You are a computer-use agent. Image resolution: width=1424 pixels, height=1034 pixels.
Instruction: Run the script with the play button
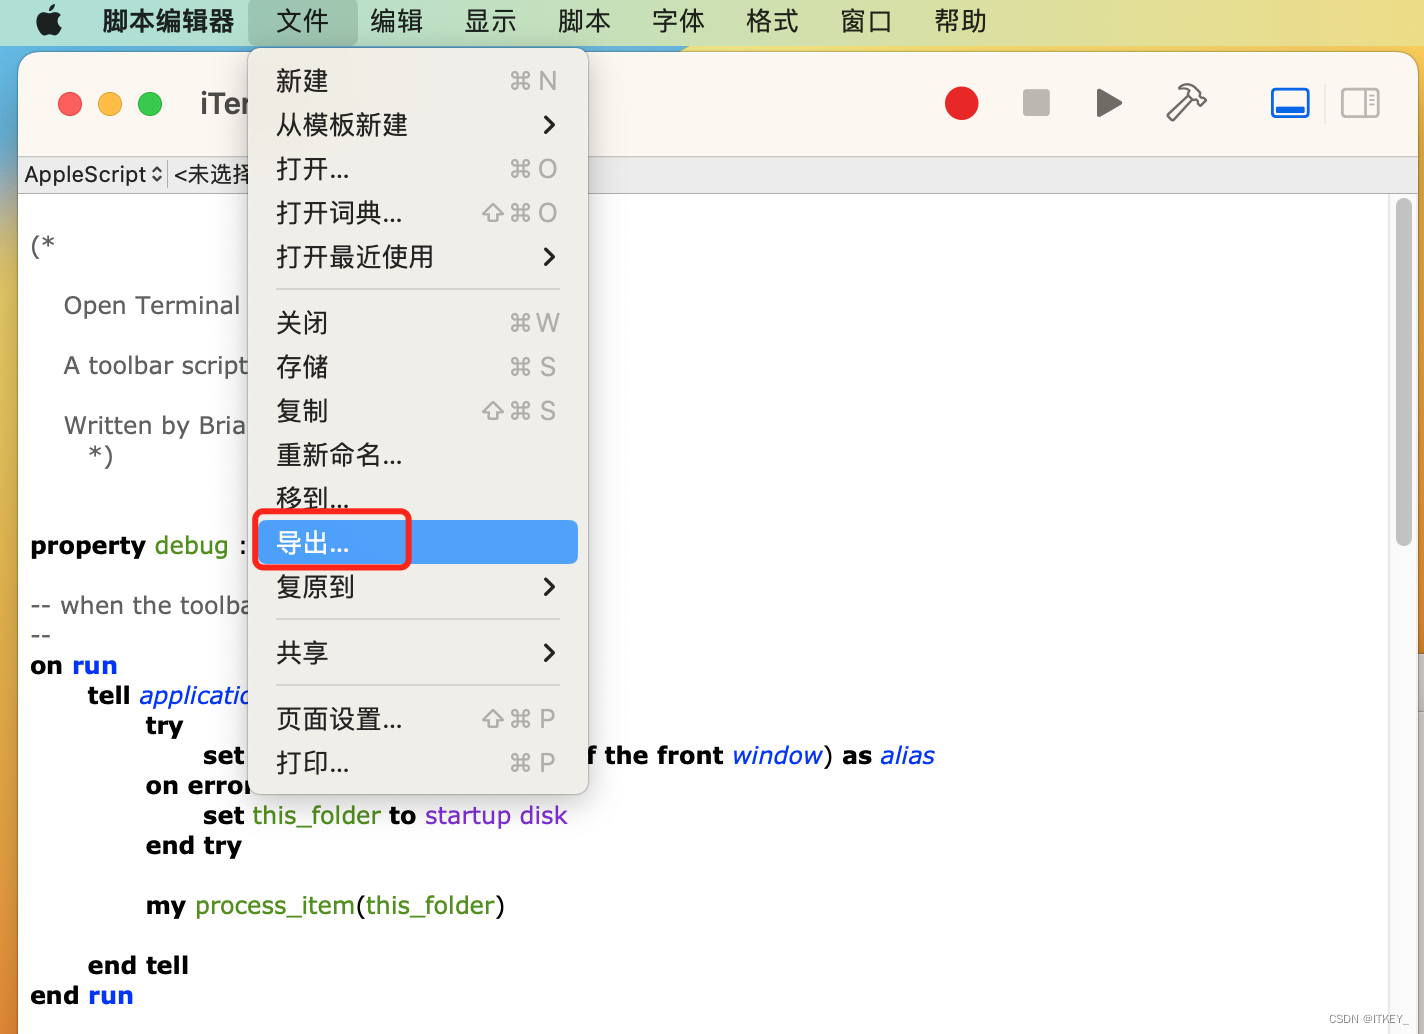pyautogui.click(x=1109, y=103)
